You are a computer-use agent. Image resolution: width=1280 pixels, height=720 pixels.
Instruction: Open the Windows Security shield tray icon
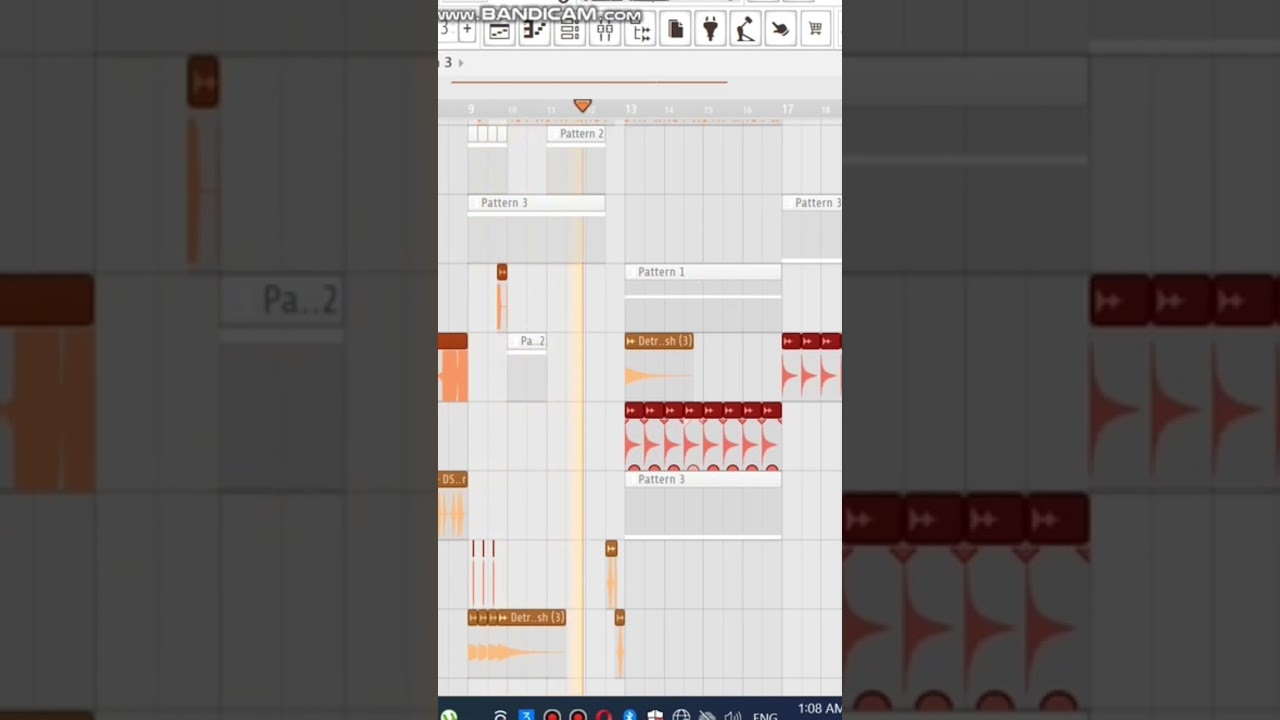655,715
